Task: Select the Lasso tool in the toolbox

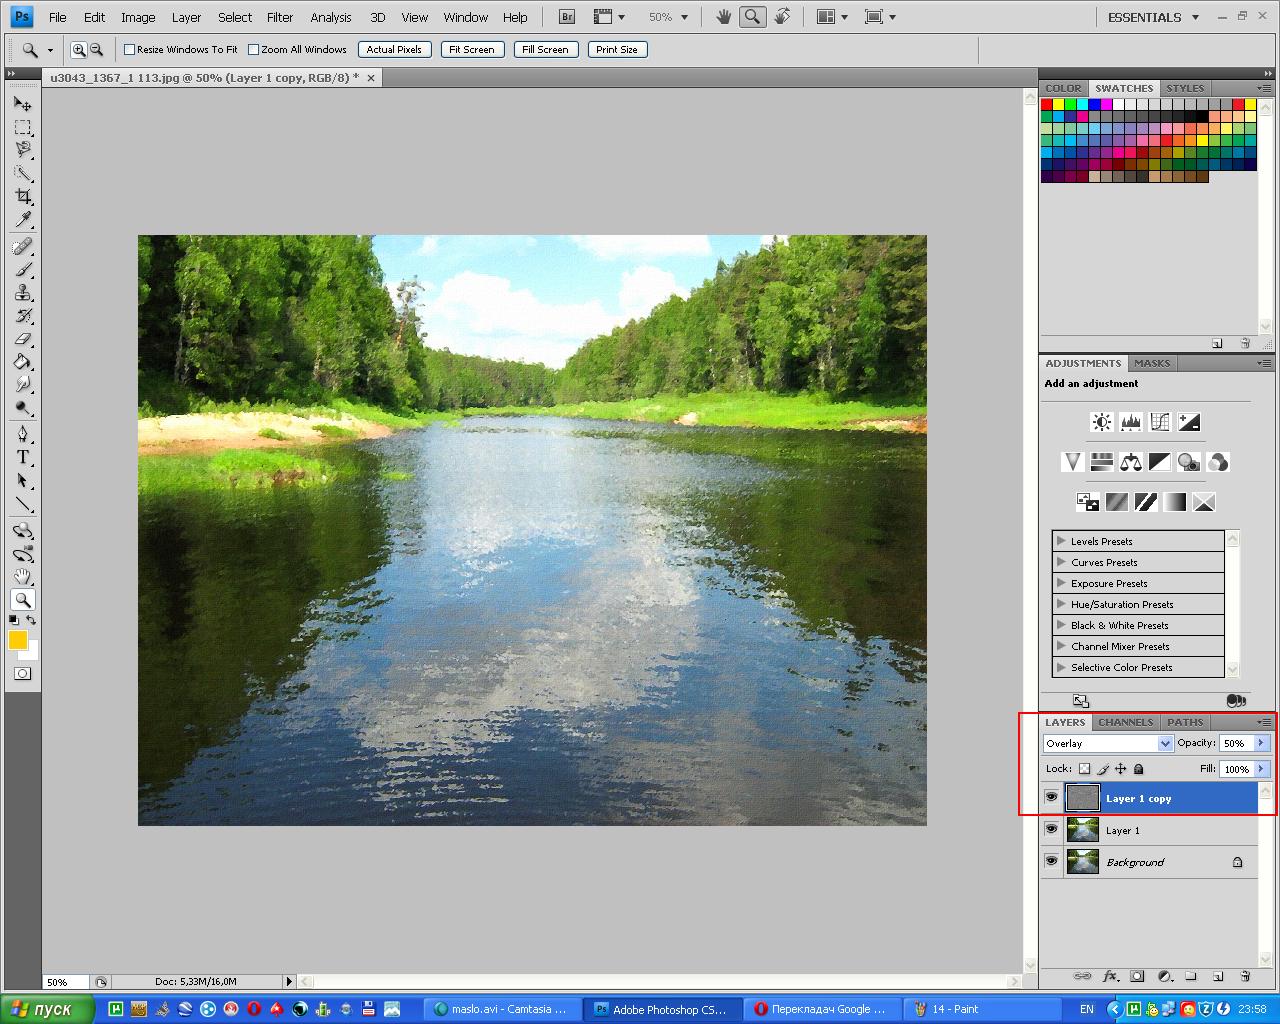Action: tap(23, 150)
